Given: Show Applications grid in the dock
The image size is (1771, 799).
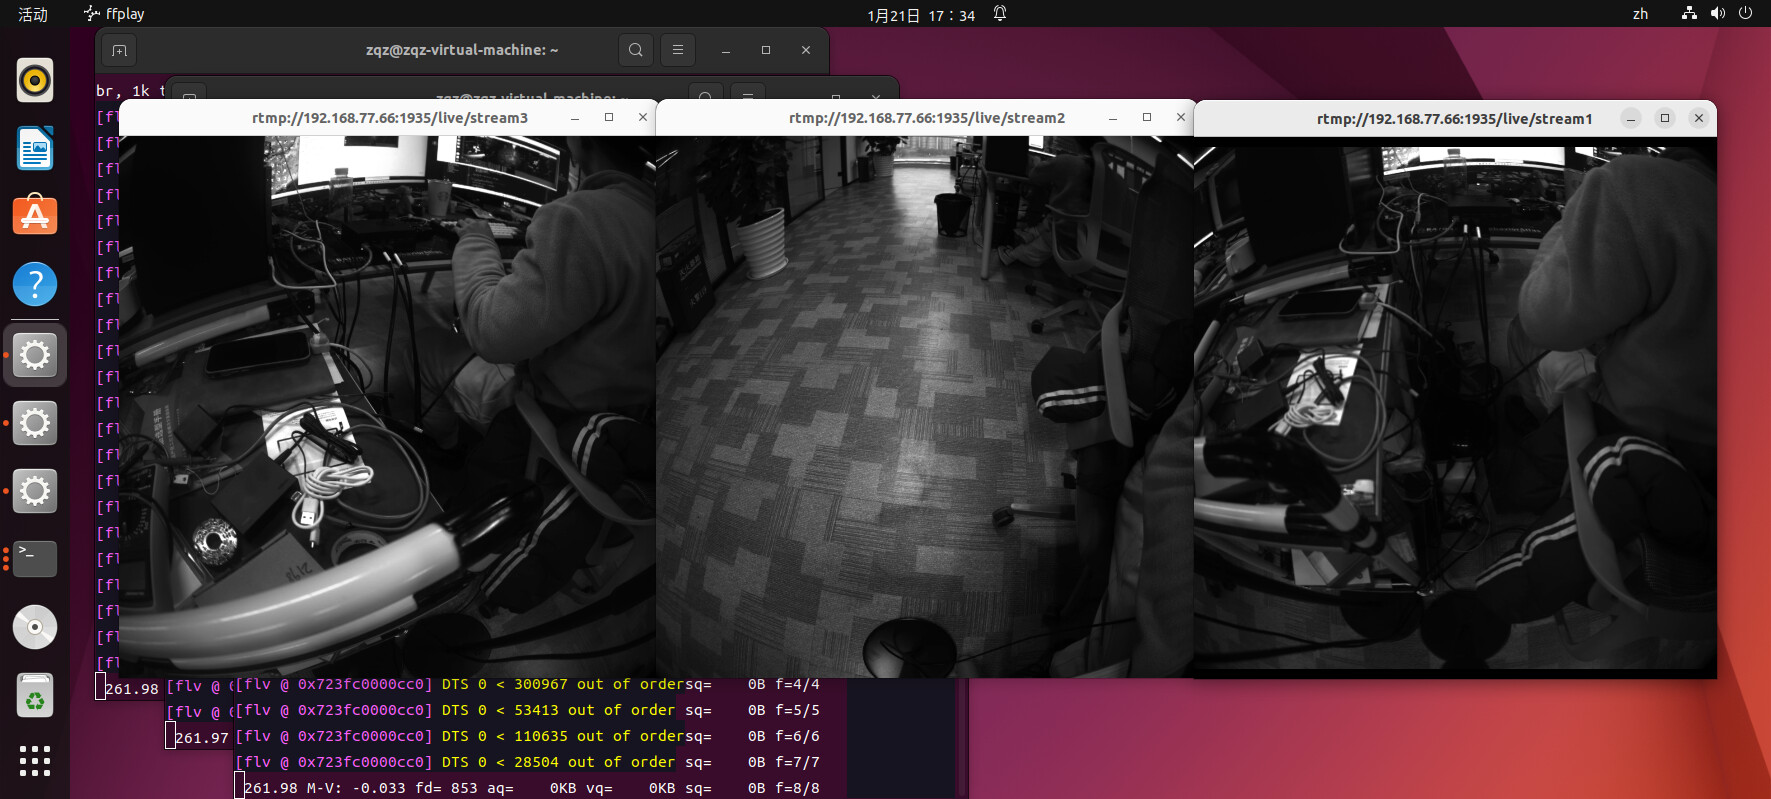Looking at the screenshot, I should point(35,761).
